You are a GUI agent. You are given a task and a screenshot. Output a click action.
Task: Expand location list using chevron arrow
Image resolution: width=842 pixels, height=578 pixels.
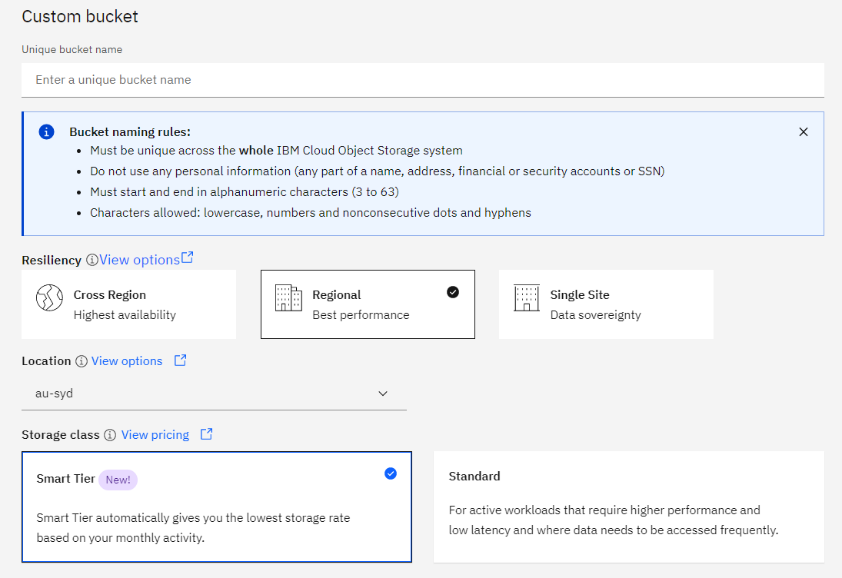click(x=383, y=394)
